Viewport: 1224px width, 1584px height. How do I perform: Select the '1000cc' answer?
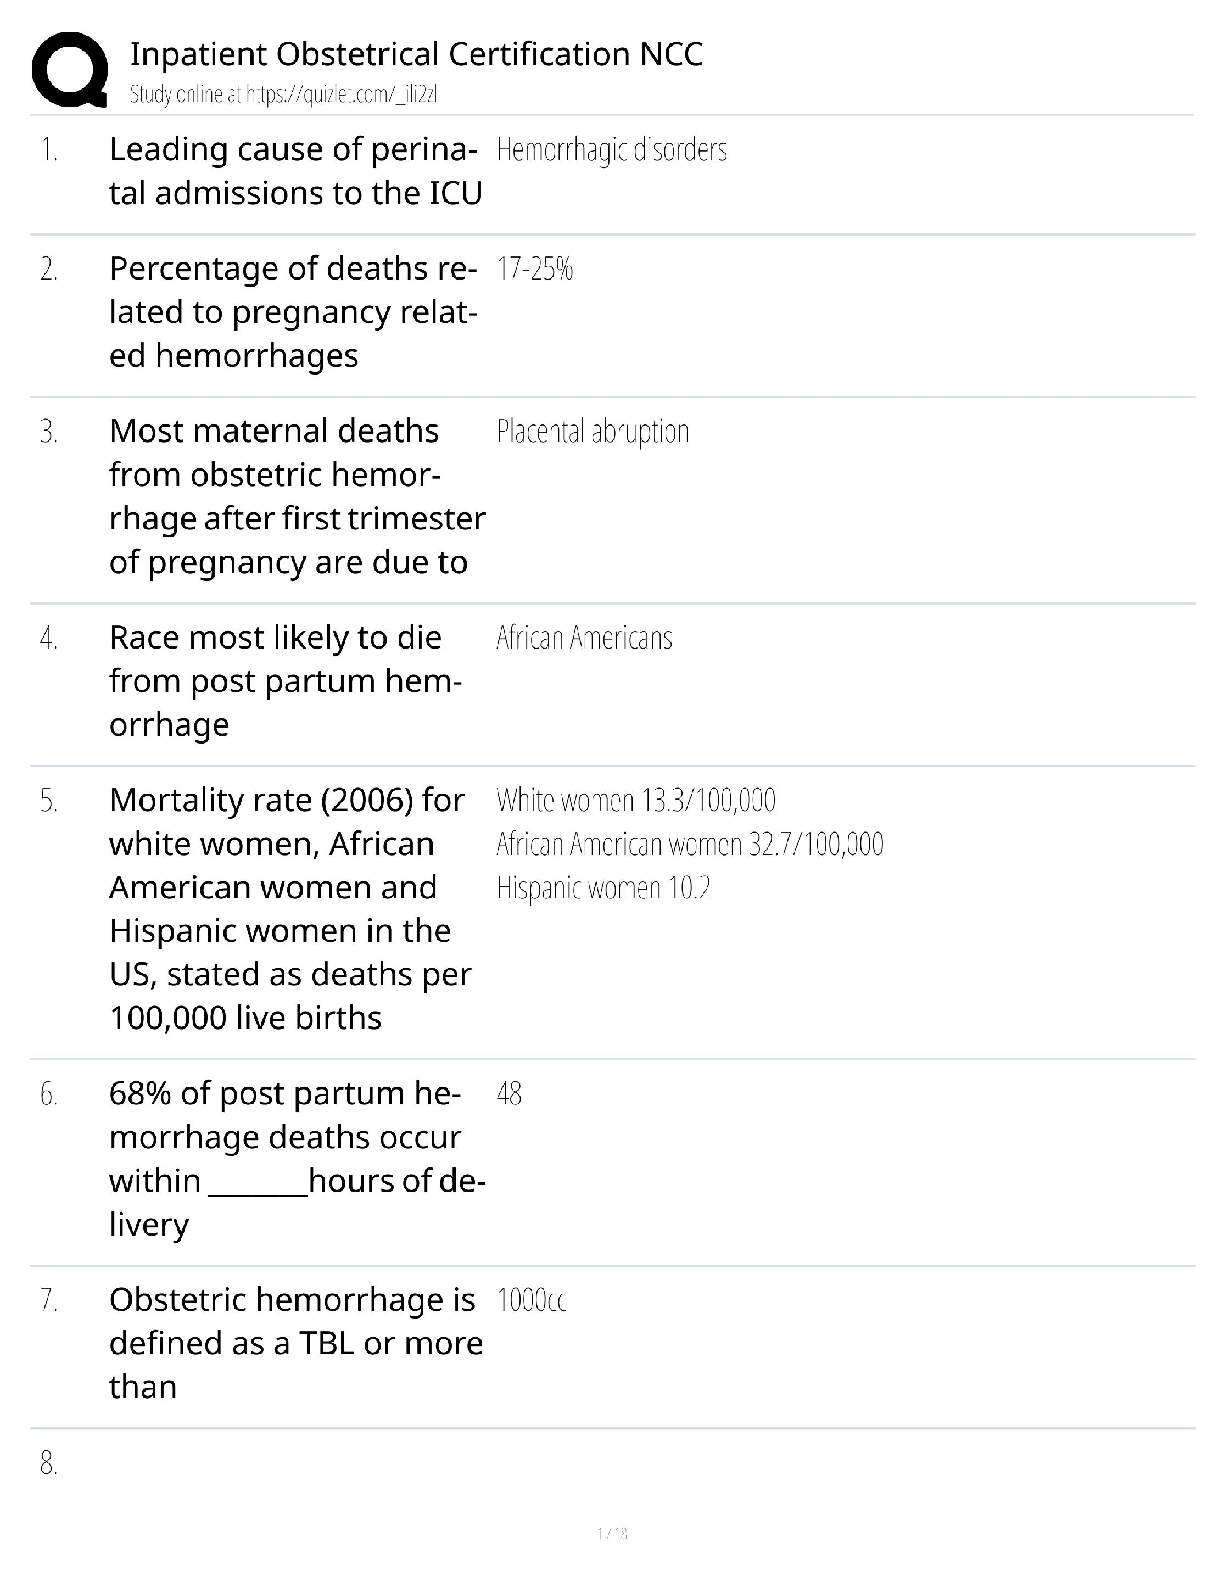click(x=531, y=1301)
